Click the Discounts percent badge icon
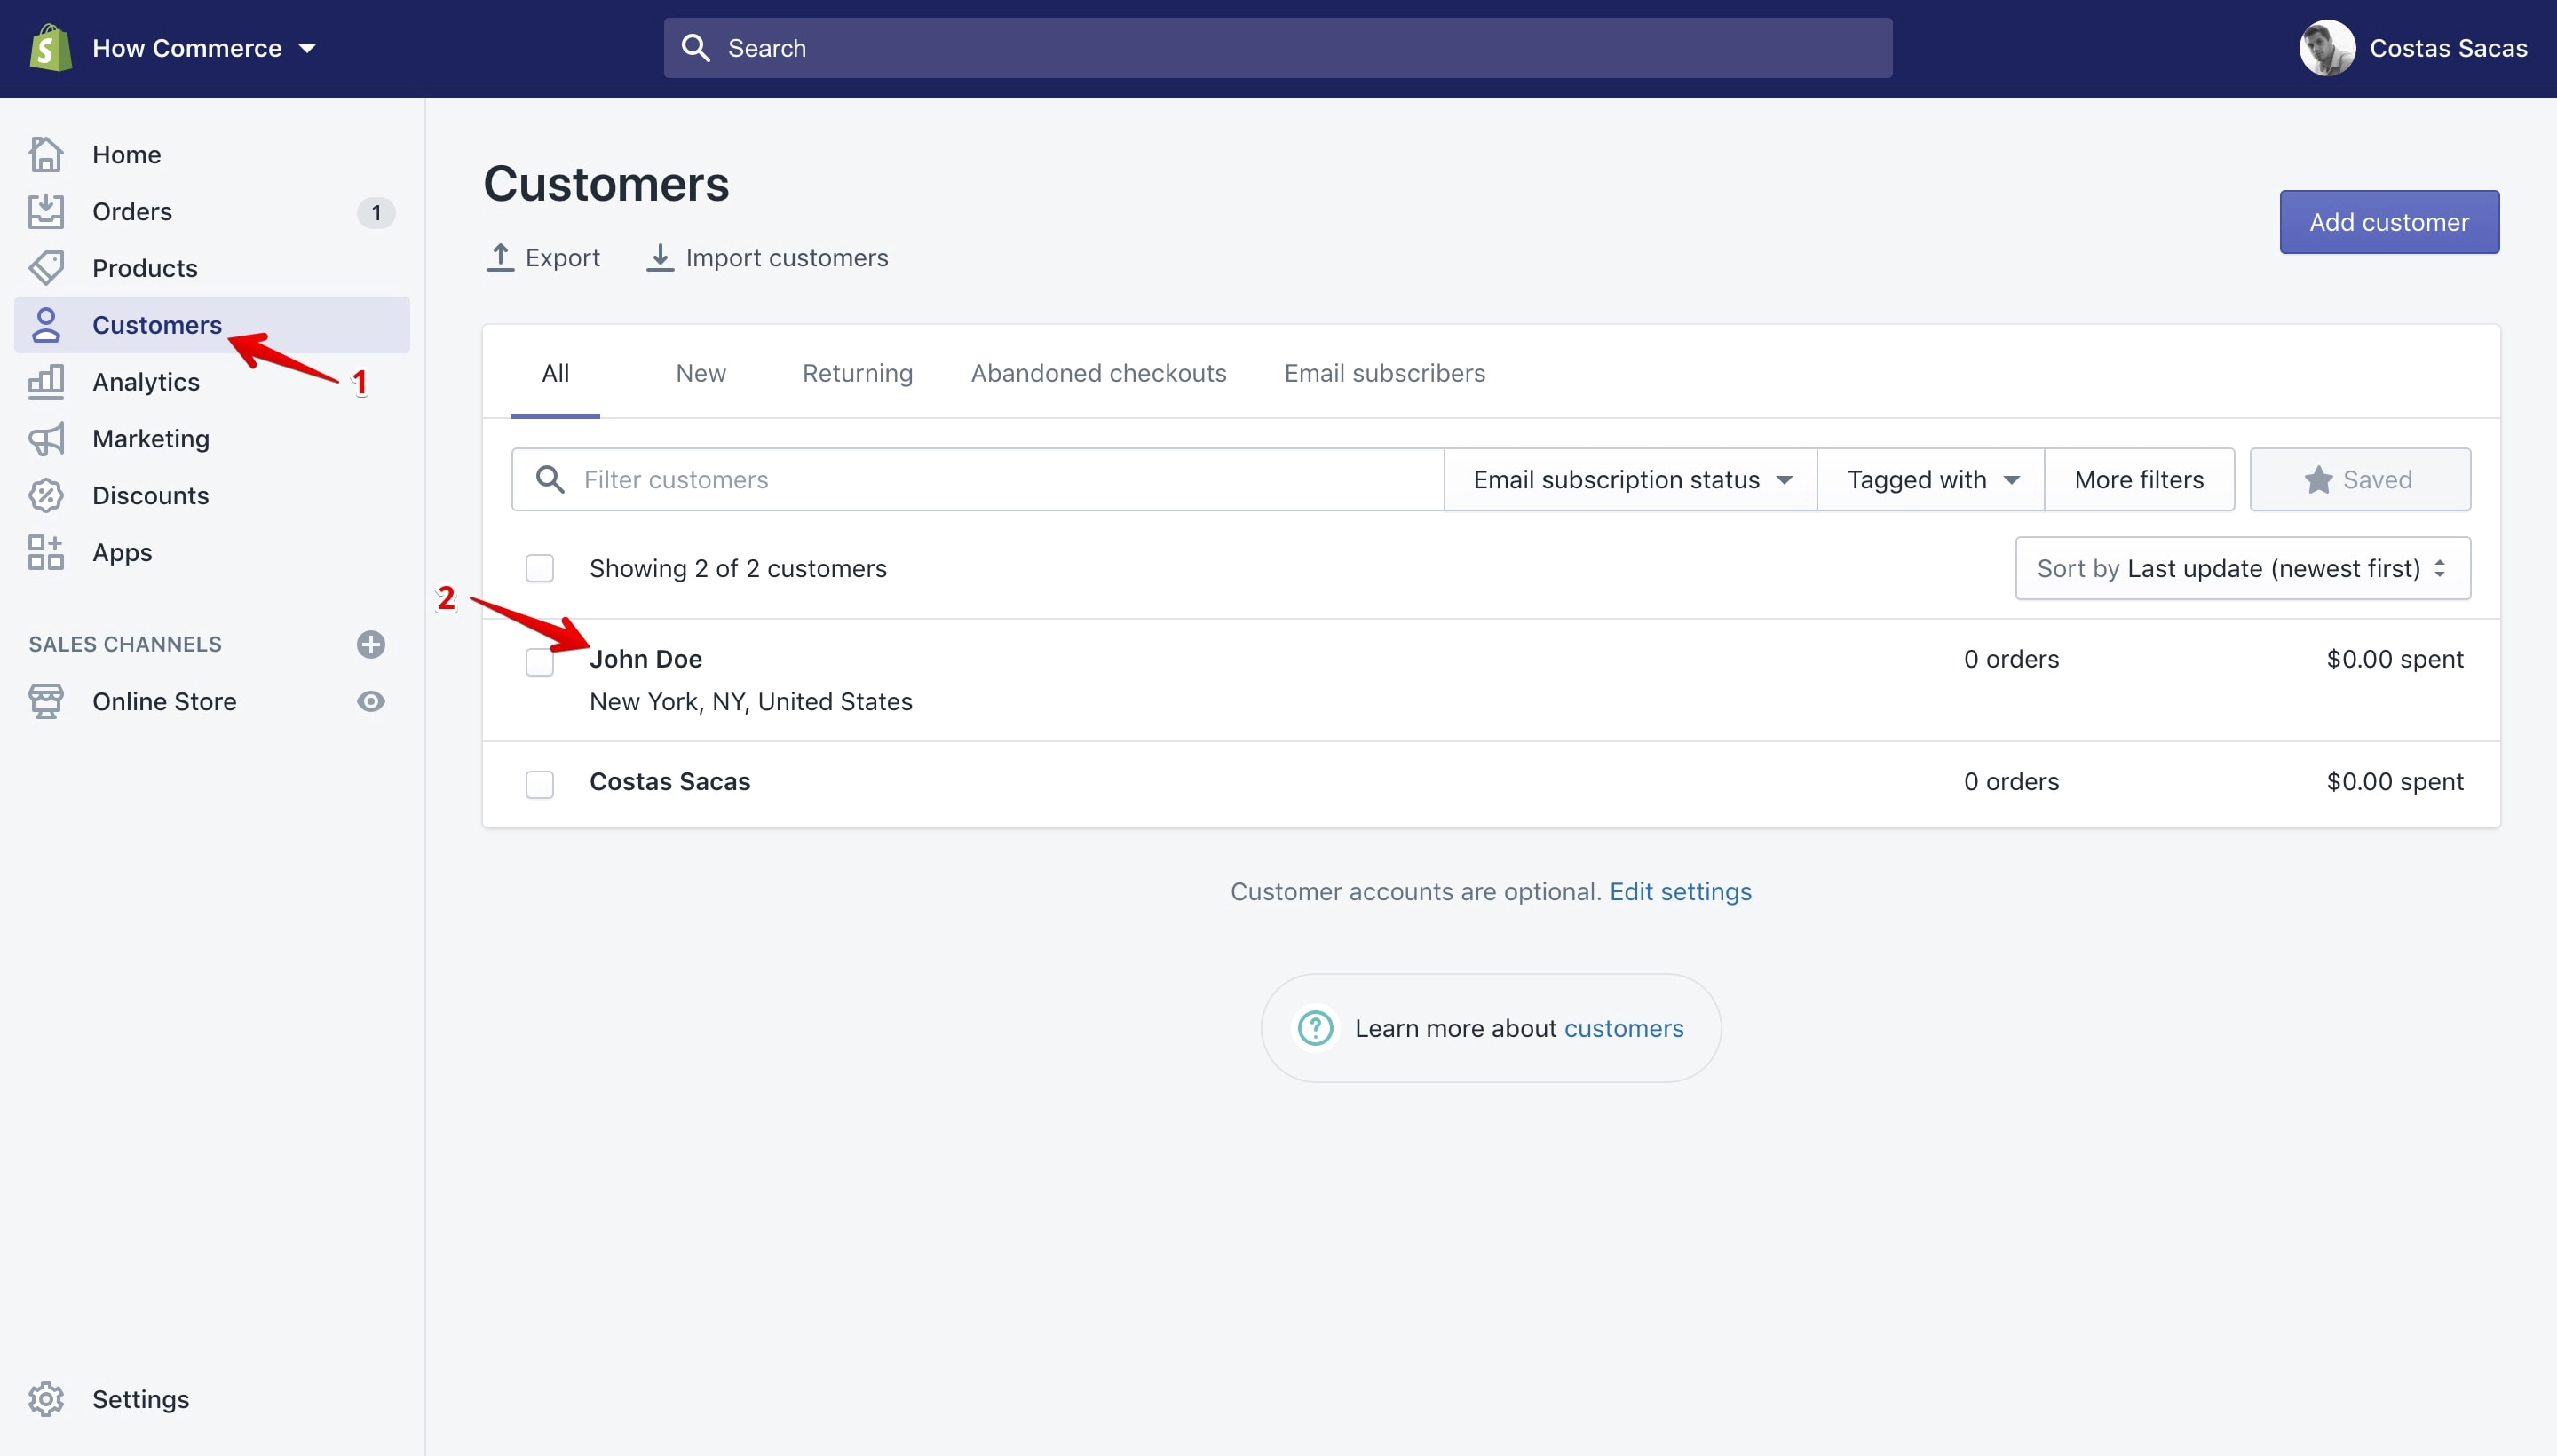This screenshot has width=2557, height=1456. pyautogui.click(x=46, y=496)
